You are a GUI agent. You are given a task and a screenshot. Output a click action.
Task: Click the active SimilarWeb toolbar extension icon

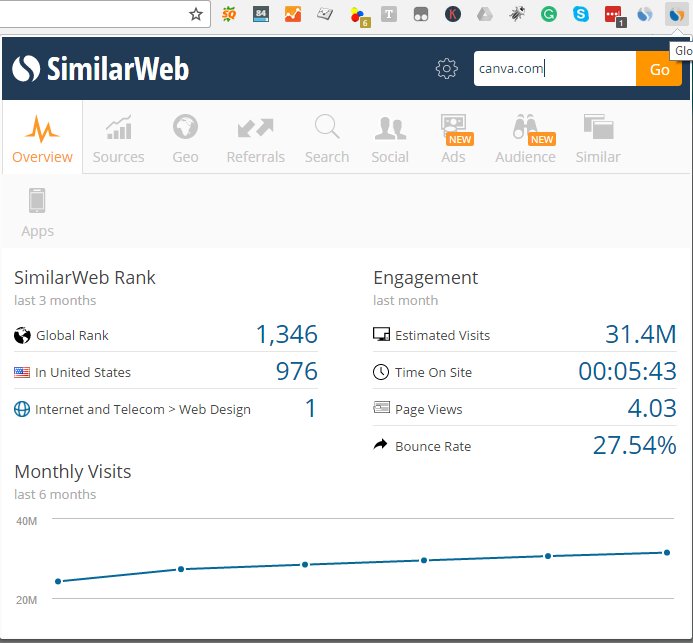677,15
